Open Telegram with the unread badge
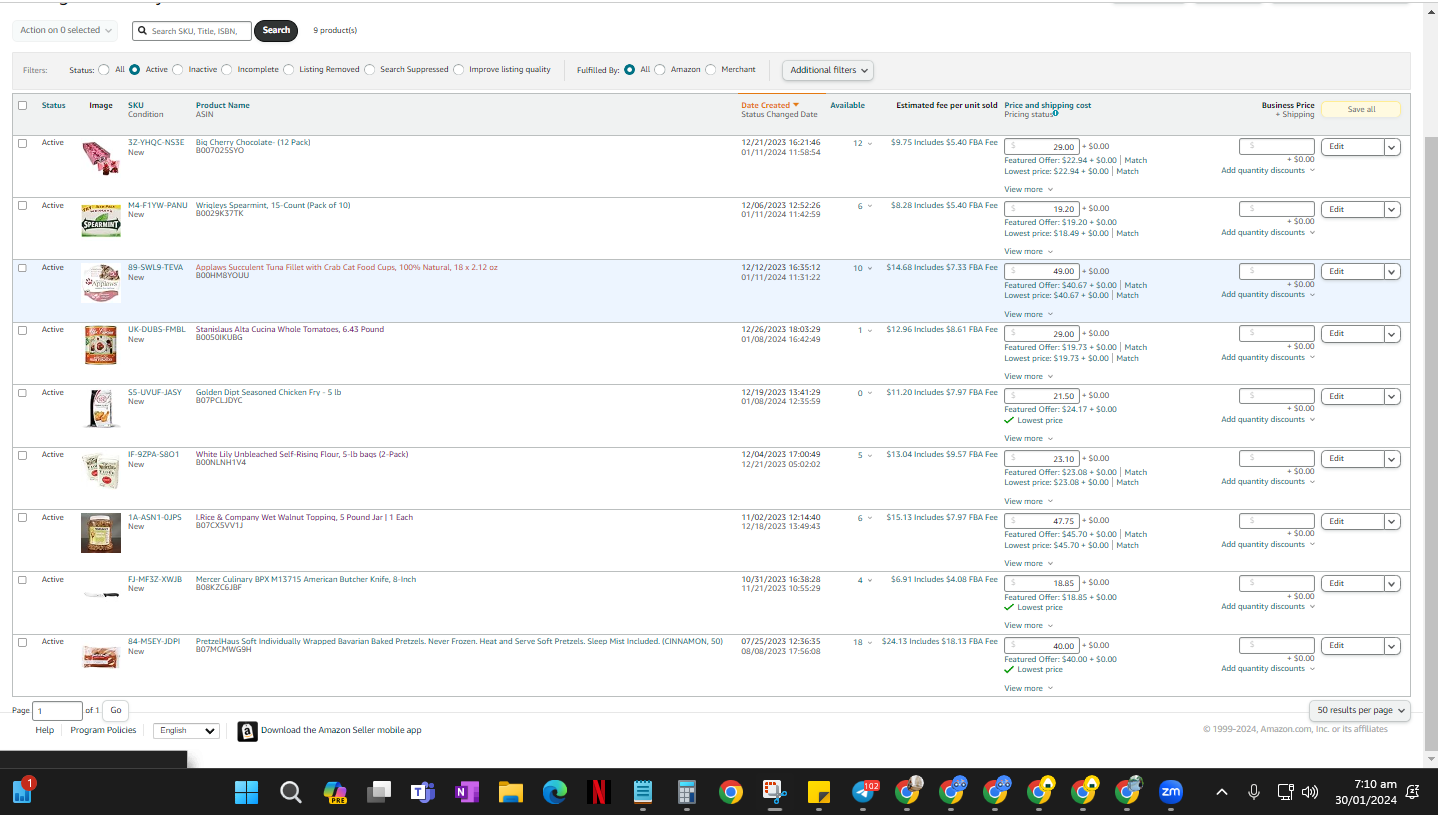The width and height of the screenshot is (1438, 815). click(x=864, y=793)
